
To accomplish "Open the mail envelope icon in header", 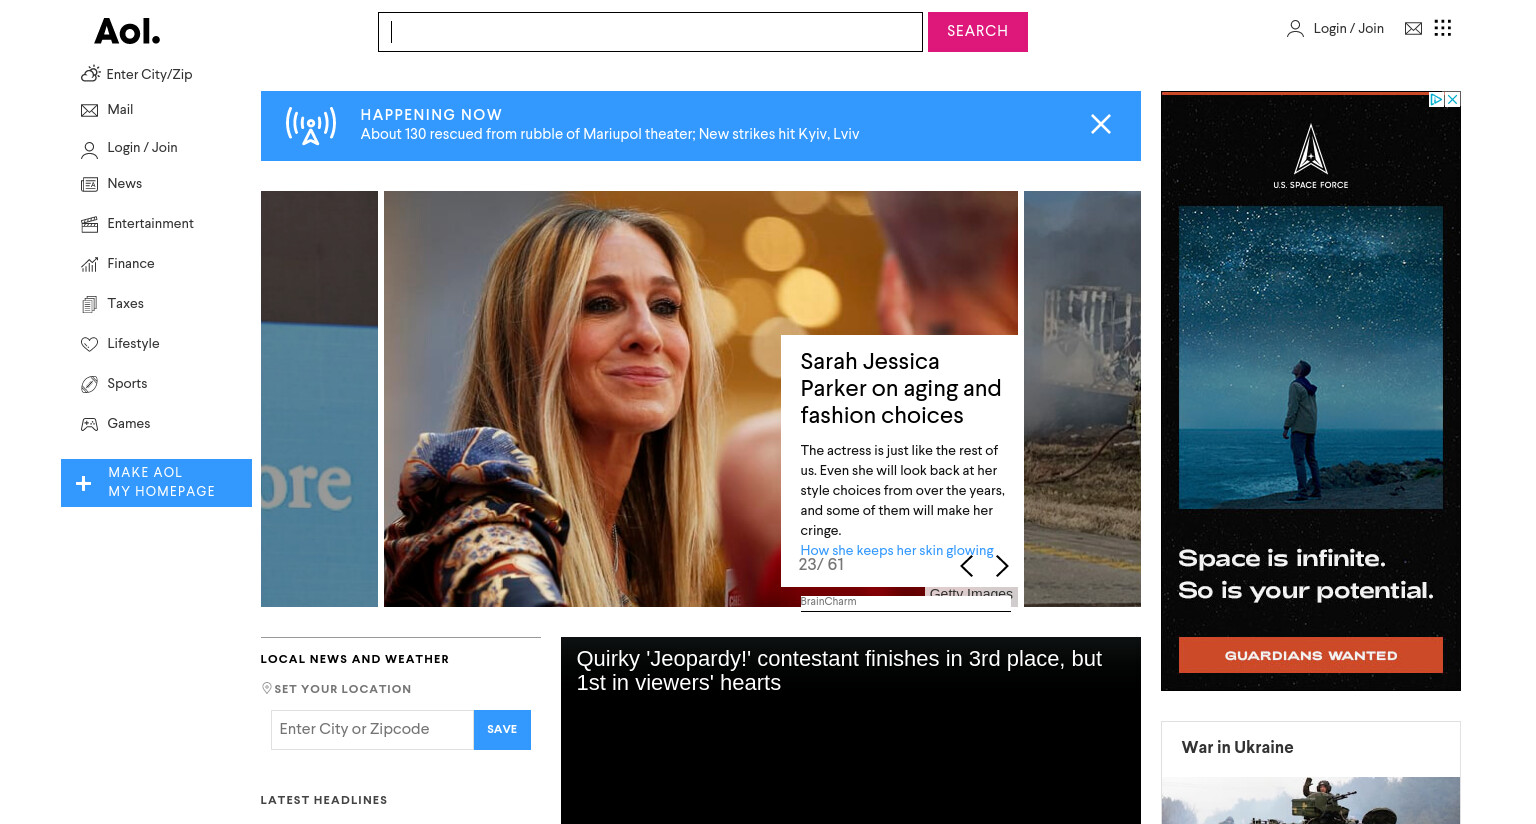I will [1413, 29].
